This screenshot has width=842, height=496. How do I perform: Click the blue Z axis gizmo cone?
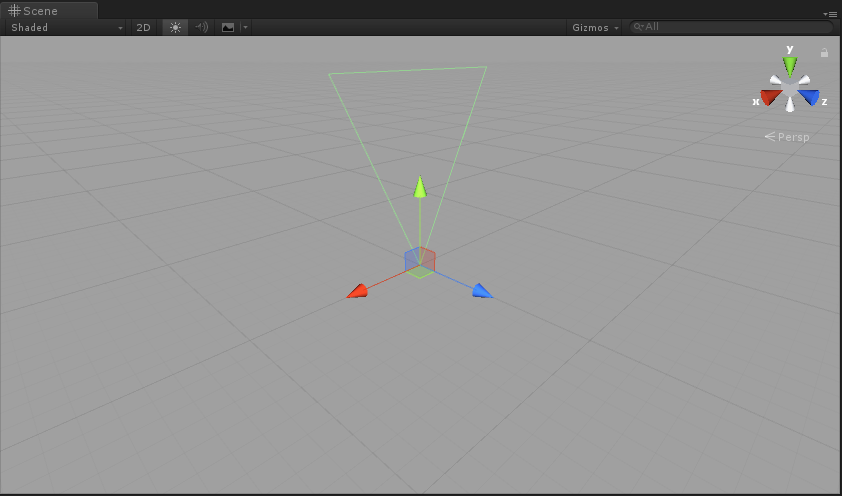(809, 97)
